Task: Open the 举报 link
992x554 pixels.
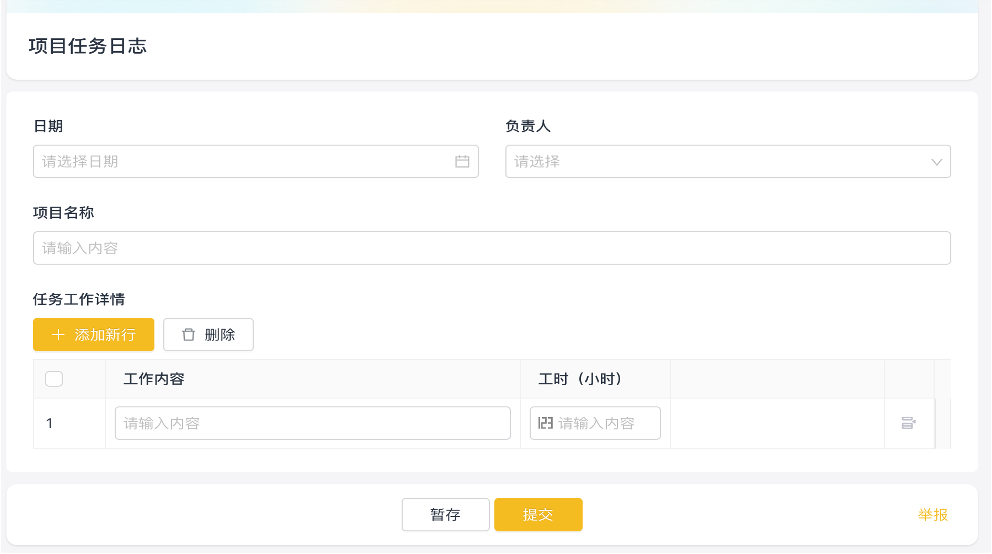Action: [x=932, y=515]
